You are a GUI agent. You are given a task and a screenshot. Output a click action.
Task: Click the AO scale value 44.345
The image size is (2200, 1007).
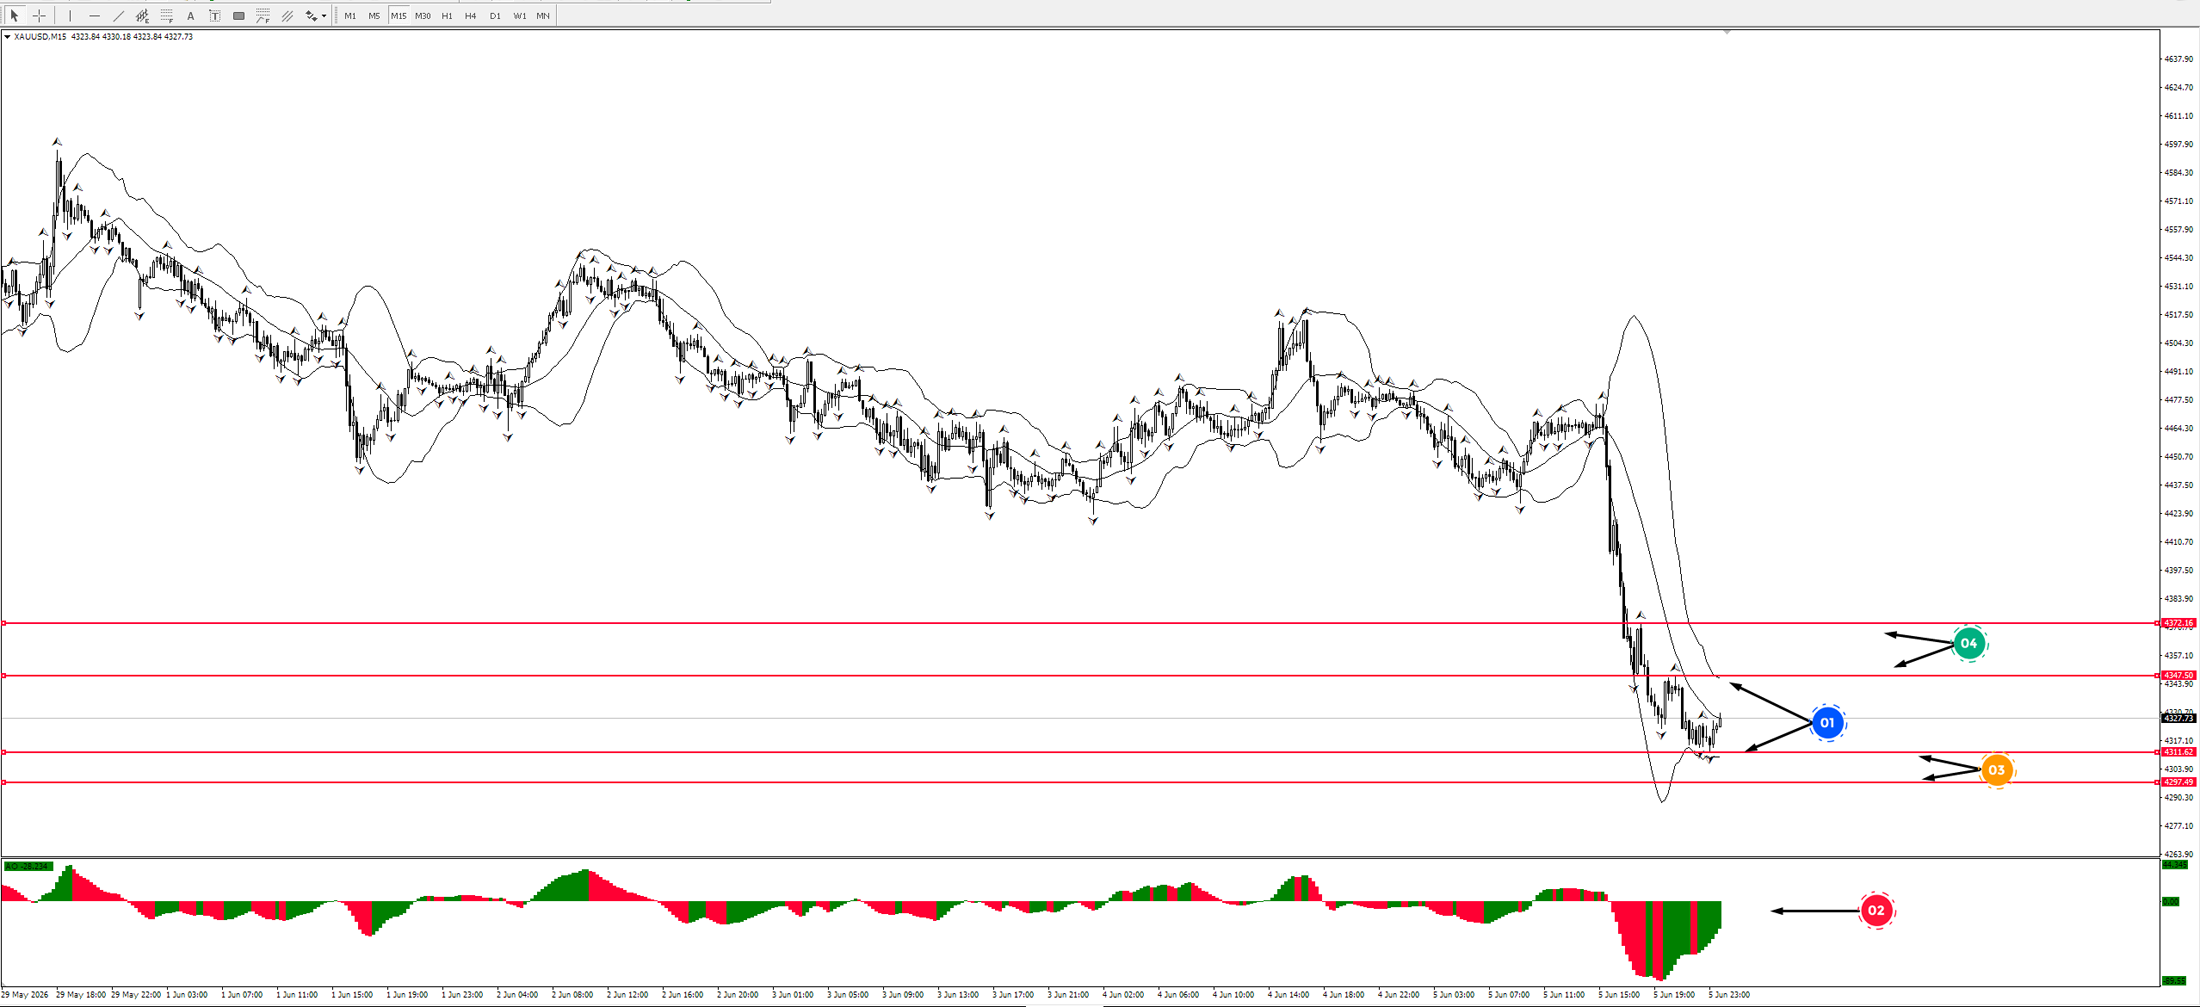(2174, 864)
